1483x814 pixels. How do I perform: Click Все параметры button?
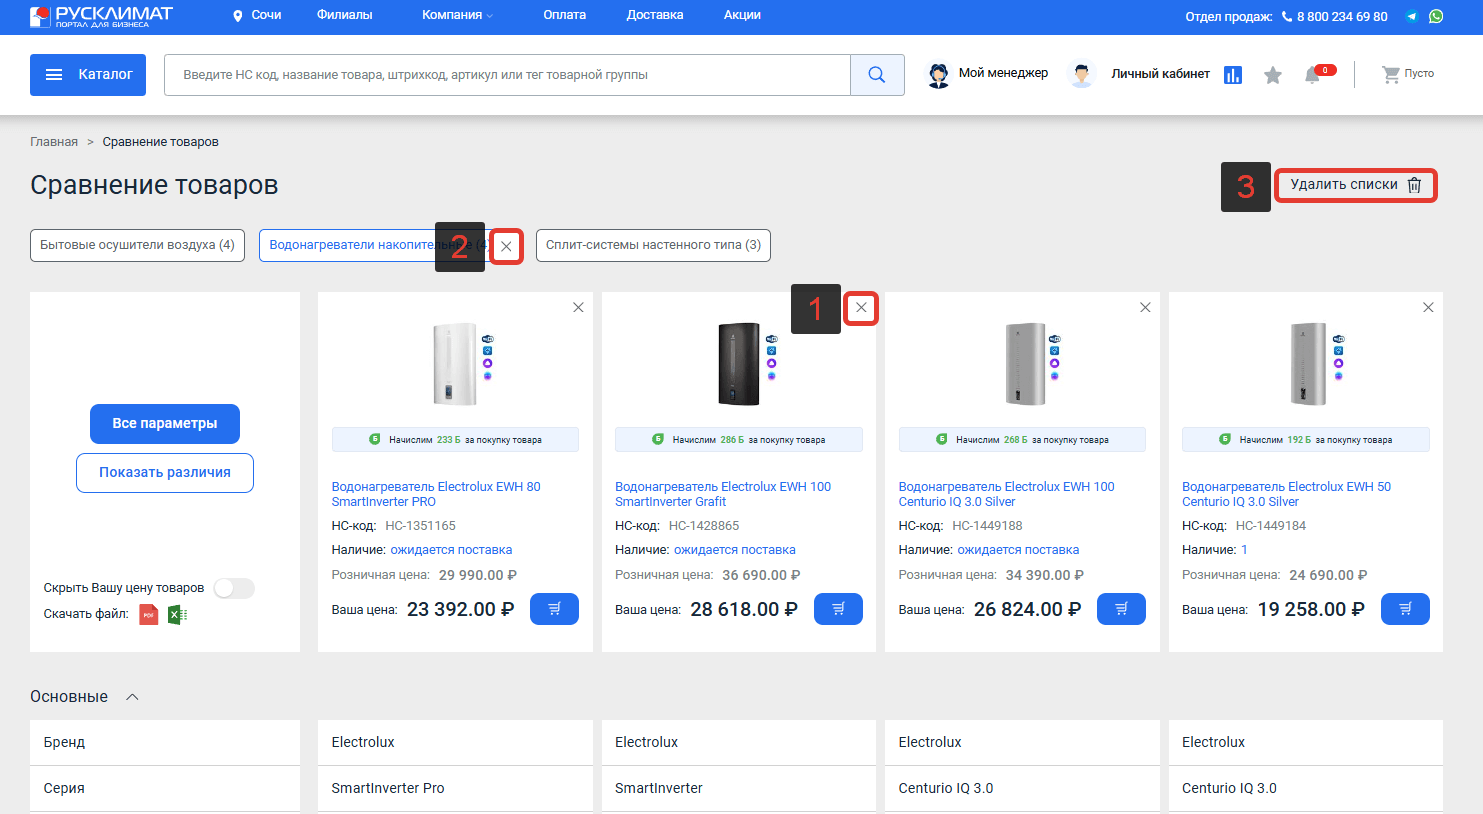(x=165, y=424)
